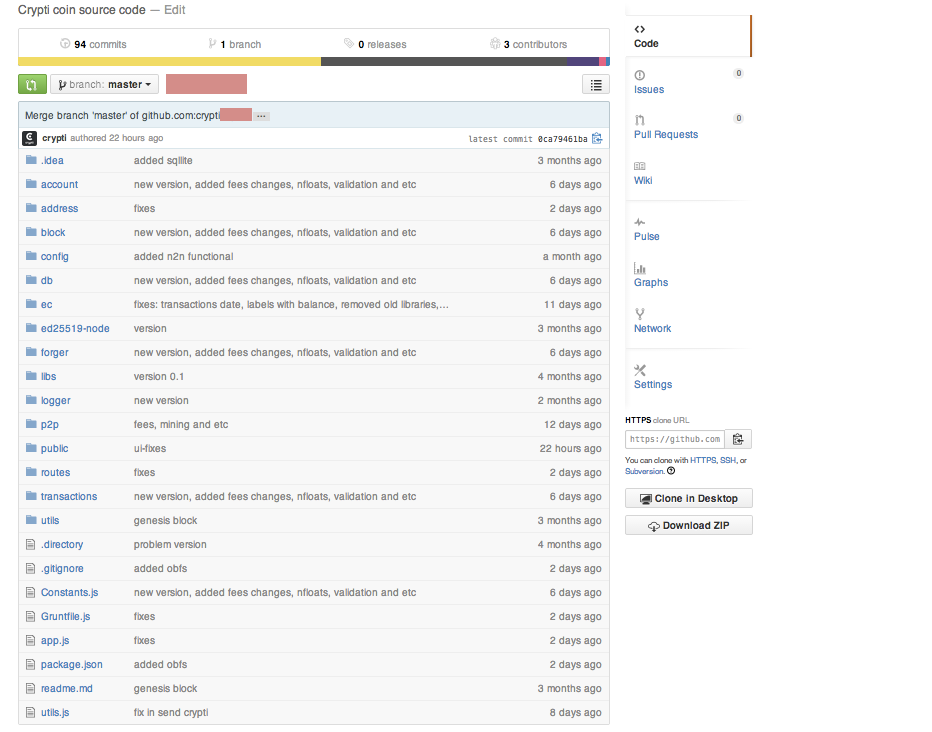
Task: Open the transactions folder
Action: (69, 497)
